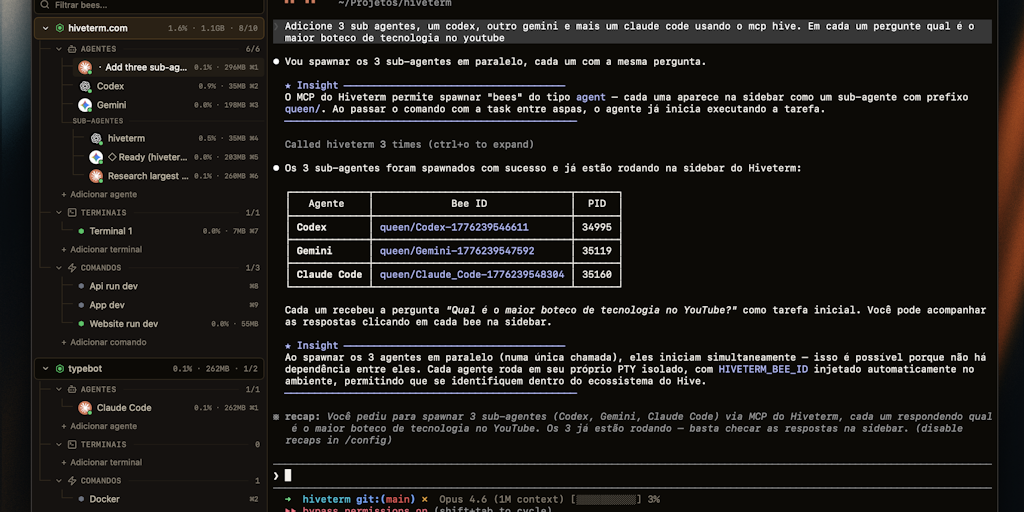The width and height of the screenshot is (1024, 512).
Task: Collapse TERMINAIS section under hiveterm.com
Action: pyautogui.click(x=59, y=213)
